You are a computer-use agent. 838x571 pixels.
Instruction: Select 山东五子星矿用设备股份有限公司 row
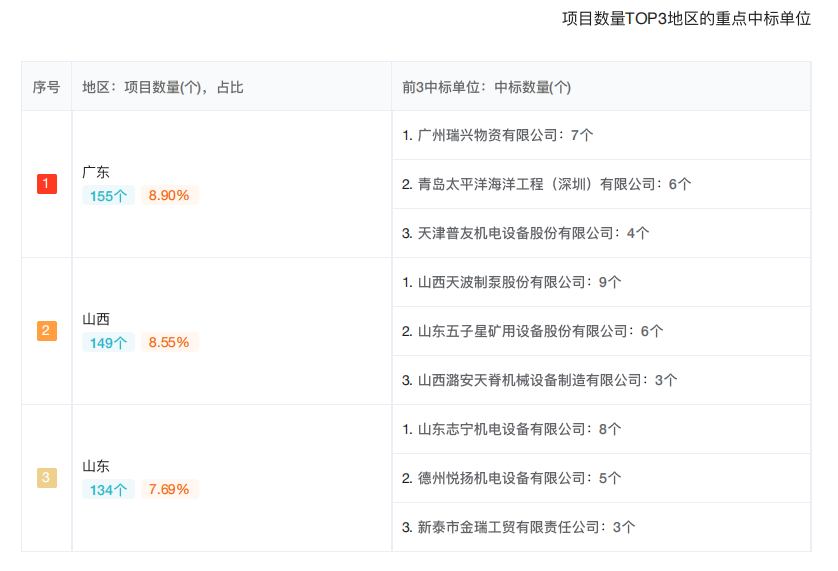click(x=601, y=331)
